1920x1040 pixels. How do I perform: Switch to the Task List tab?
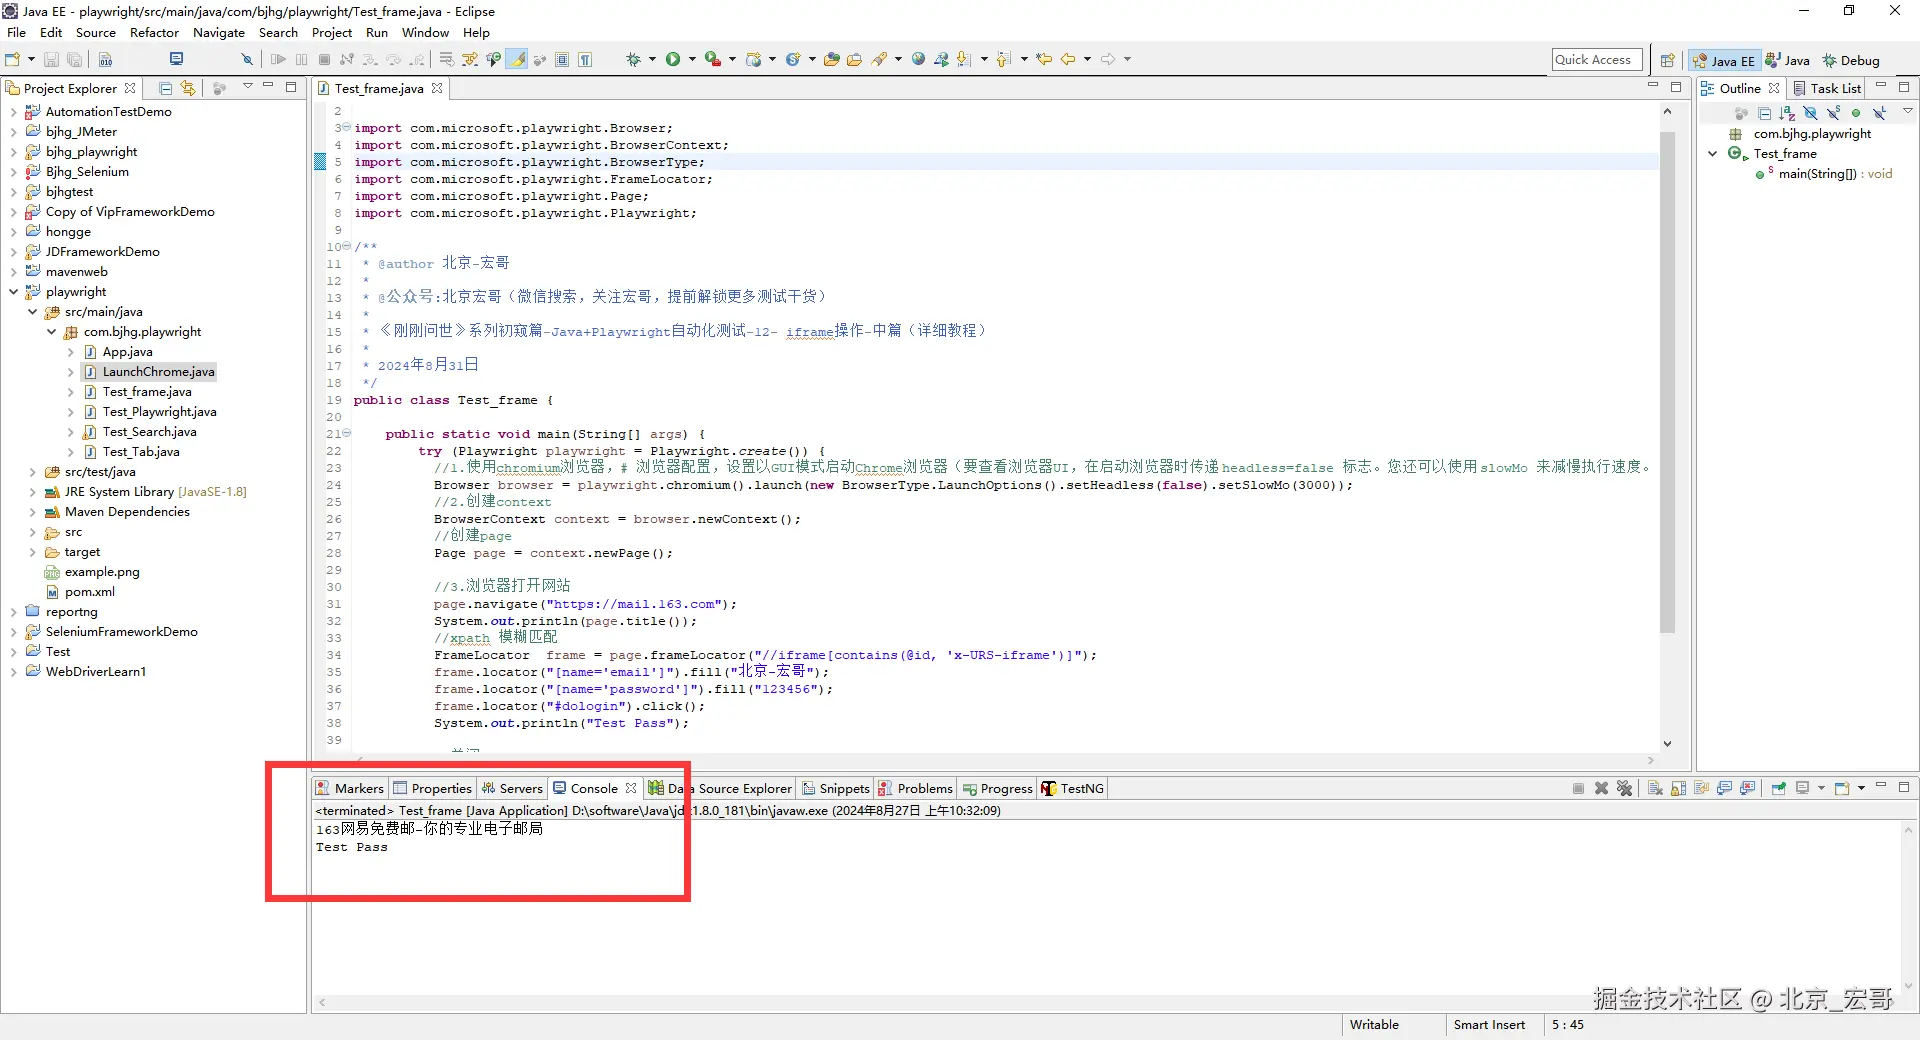tap(1826, 88)
